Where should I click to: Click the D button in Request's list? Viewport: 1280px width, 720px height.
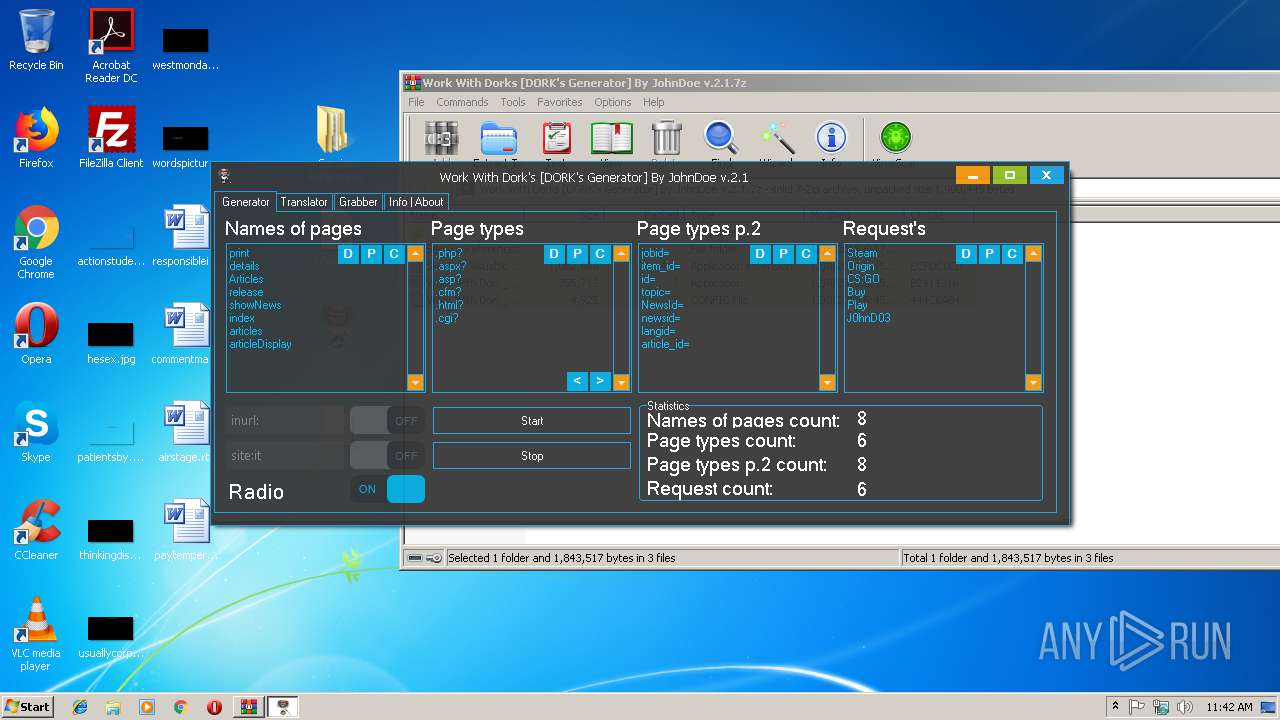coord(966,254)
